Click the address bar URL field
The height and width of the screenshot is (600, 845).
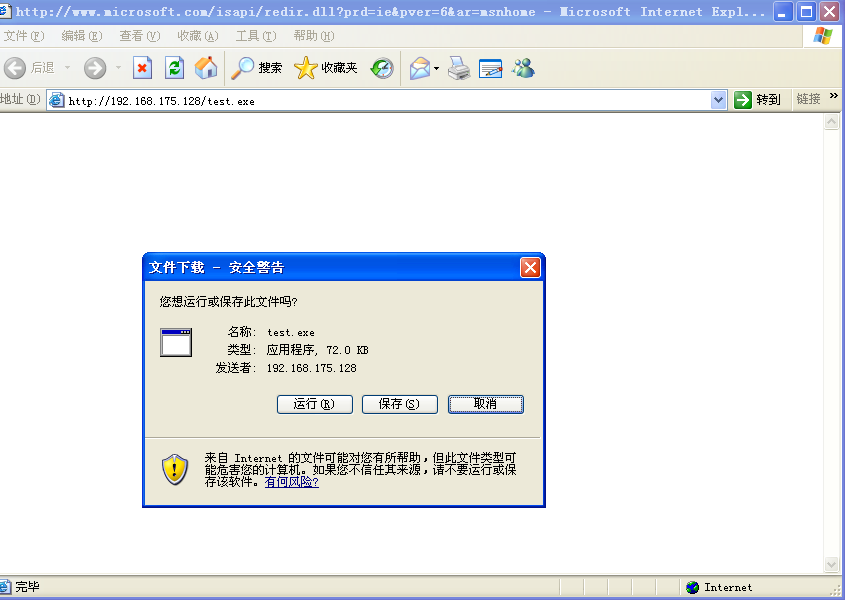(x=387, y=101)
